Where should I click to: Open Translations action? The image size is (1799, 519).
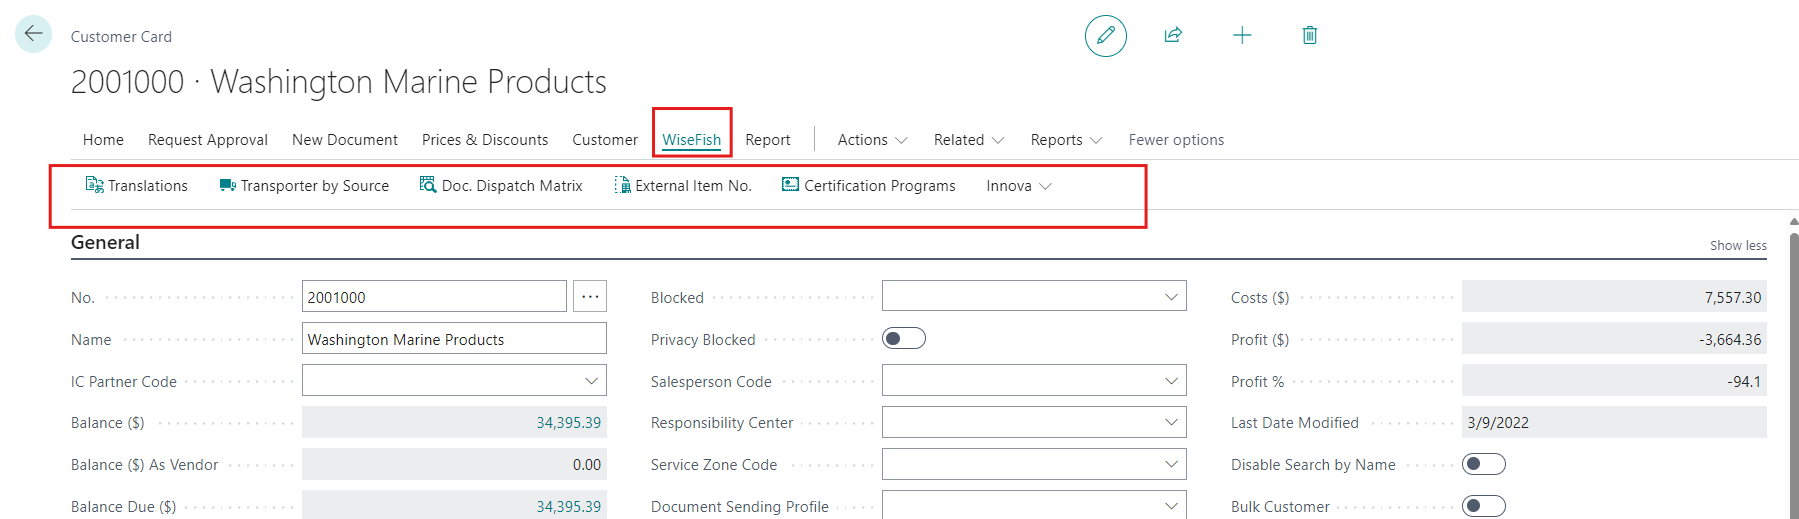coord(137,186)
